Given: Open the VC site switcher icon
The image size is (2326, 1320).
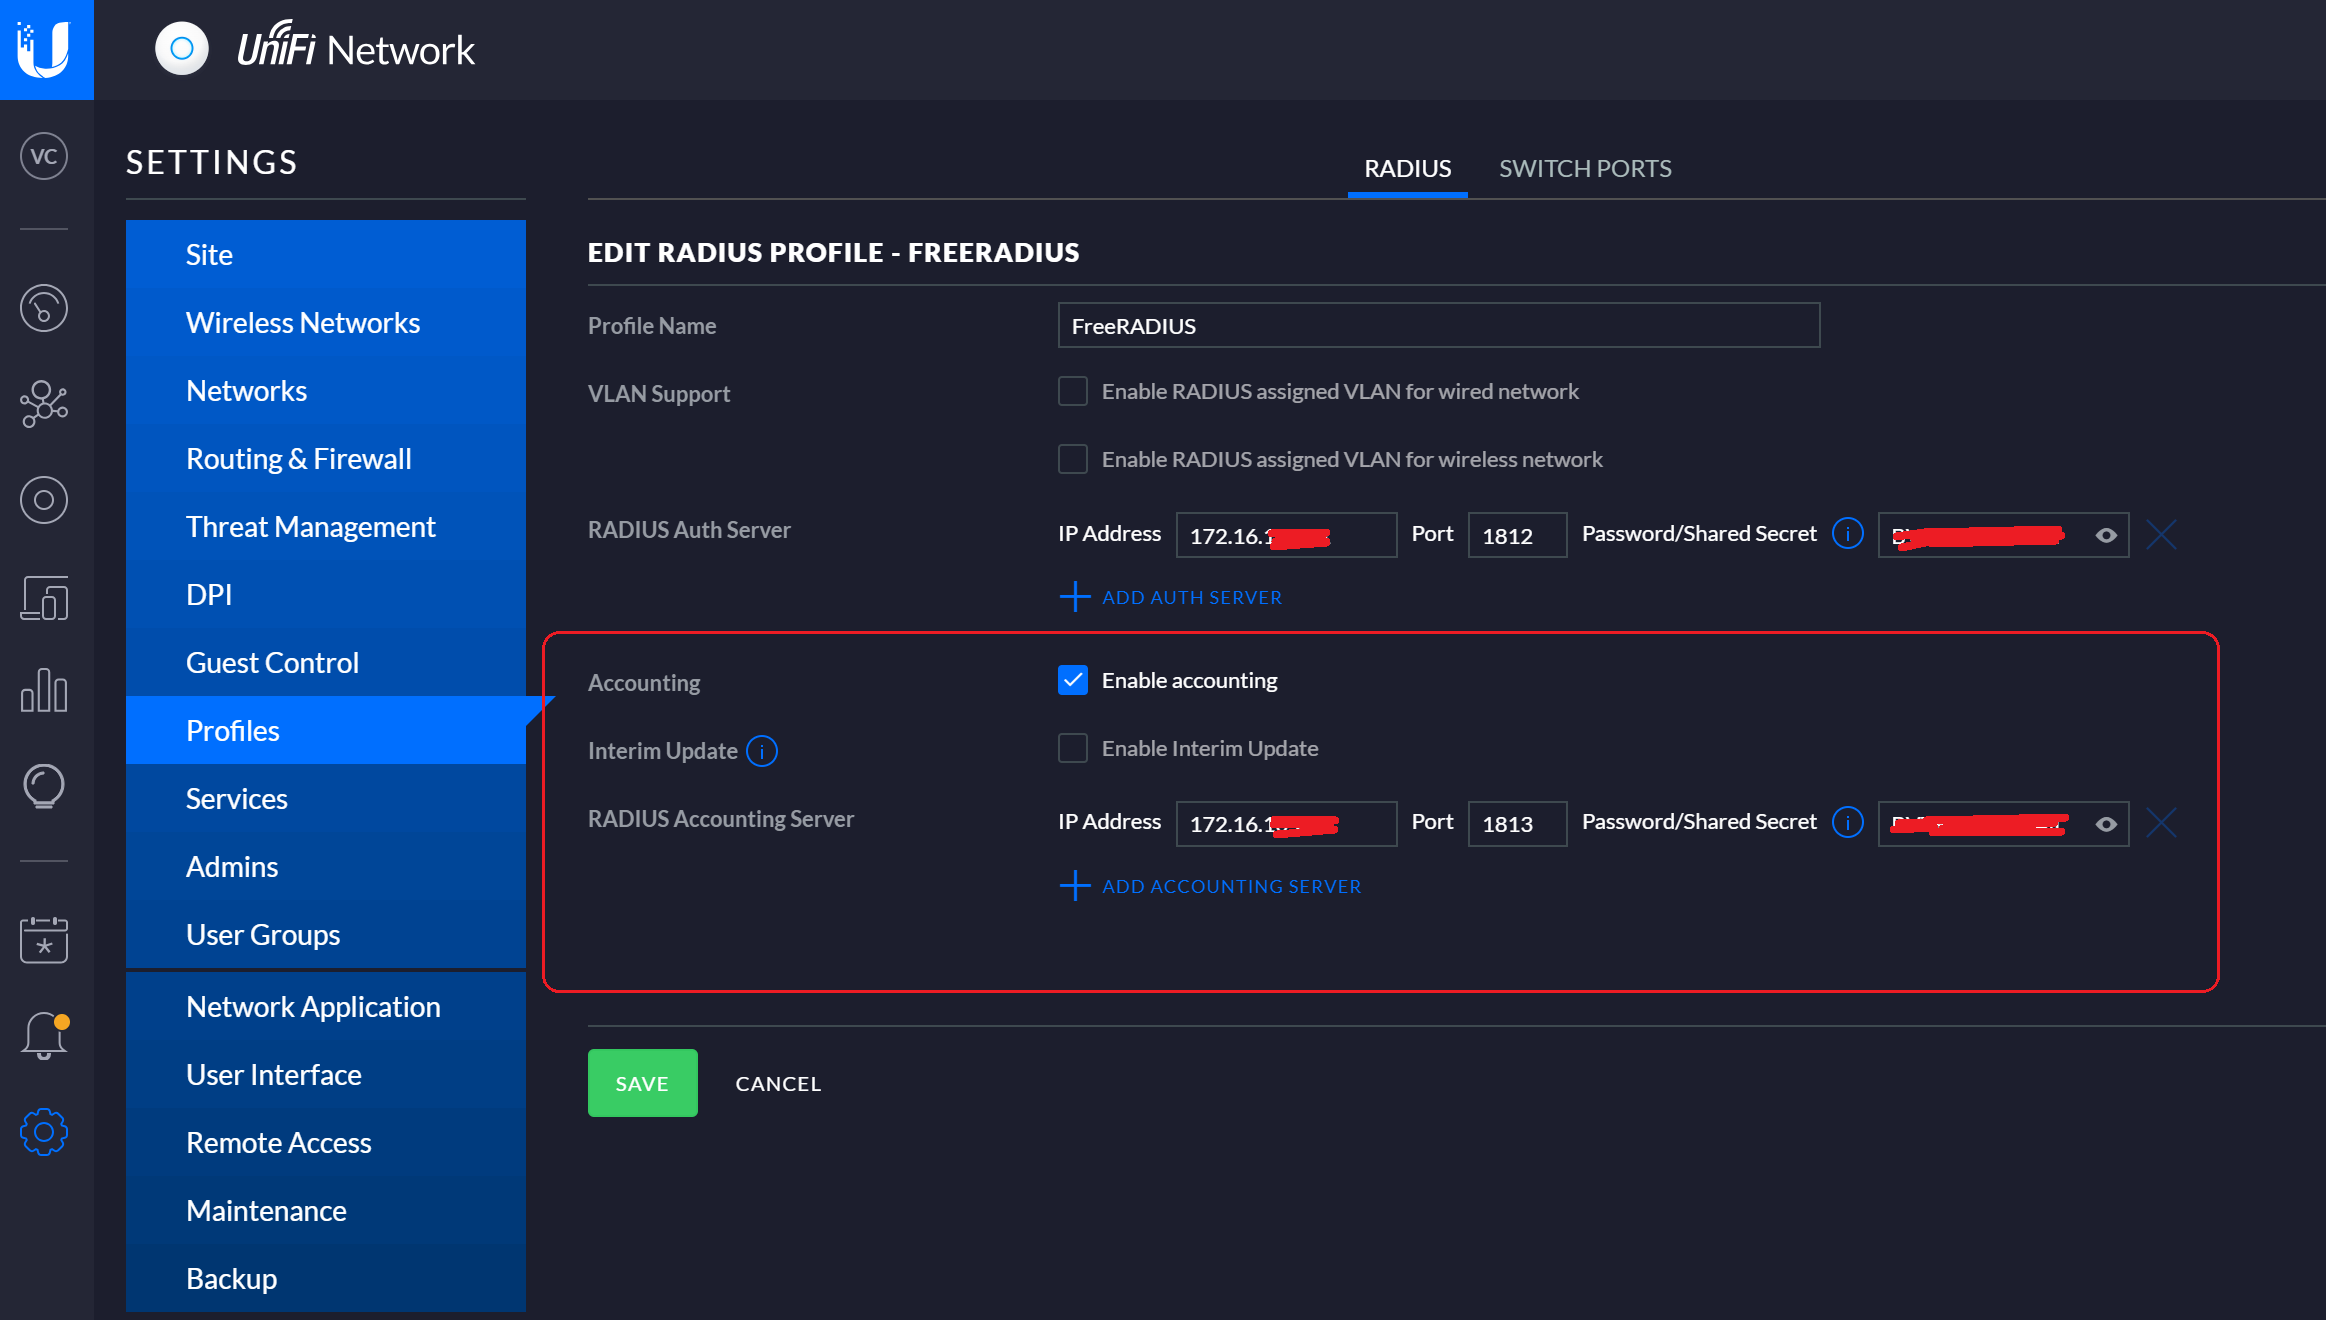Looking at the screenshot, I should click(x=44, y=157).
